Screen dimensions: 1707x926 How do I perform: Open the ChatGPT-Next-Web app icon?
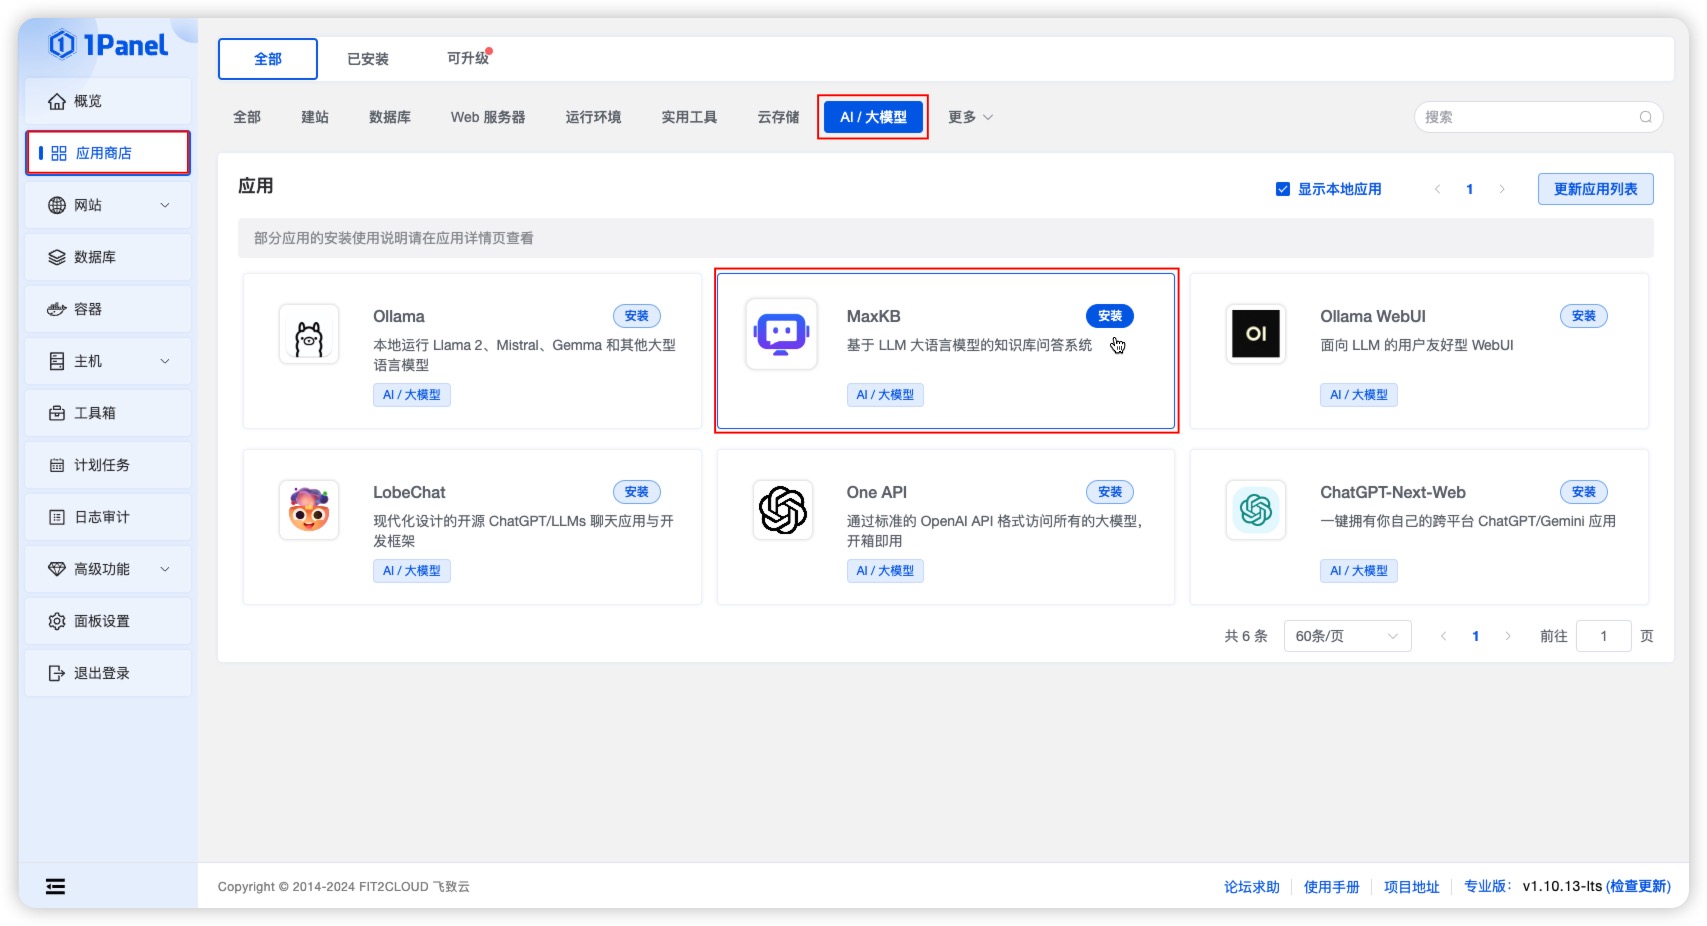1256,511
